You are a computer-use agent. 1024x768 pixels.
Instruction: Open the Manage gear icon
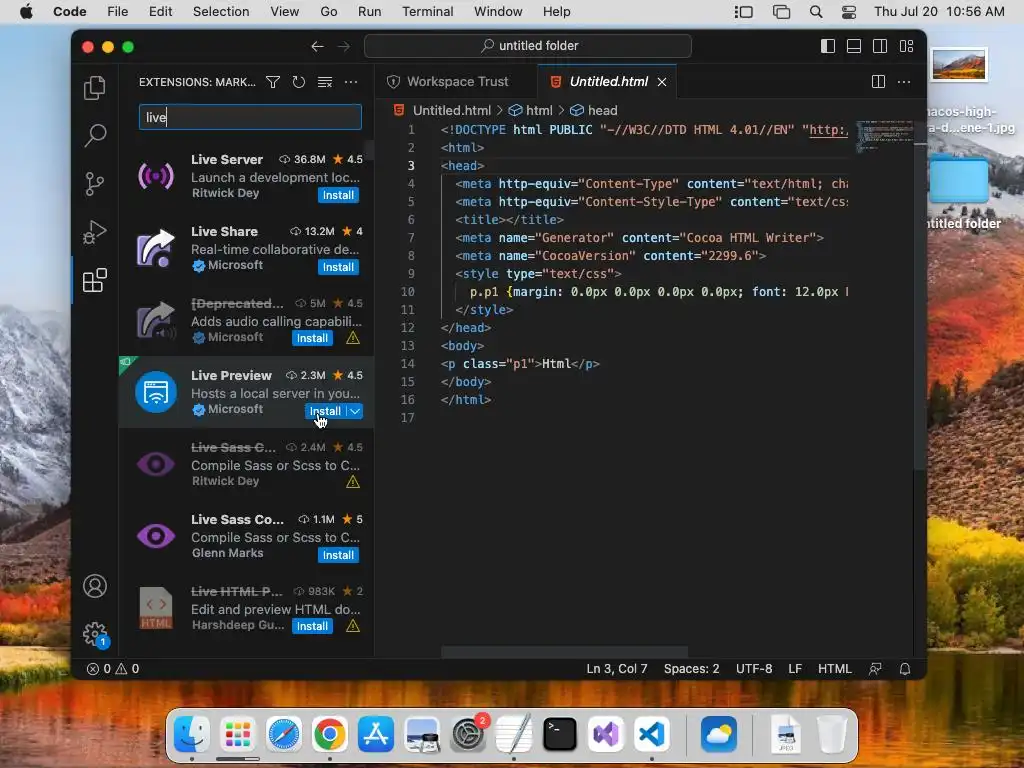pos(95,634)
